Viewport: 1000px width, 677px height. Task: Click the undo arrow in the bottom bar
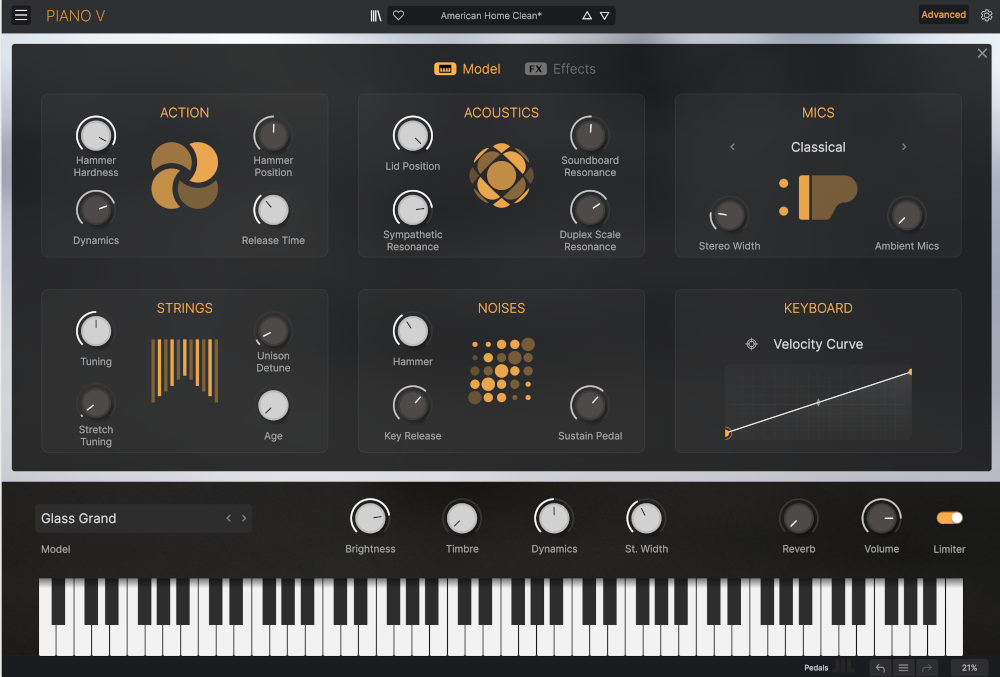(x=879, y=667)
